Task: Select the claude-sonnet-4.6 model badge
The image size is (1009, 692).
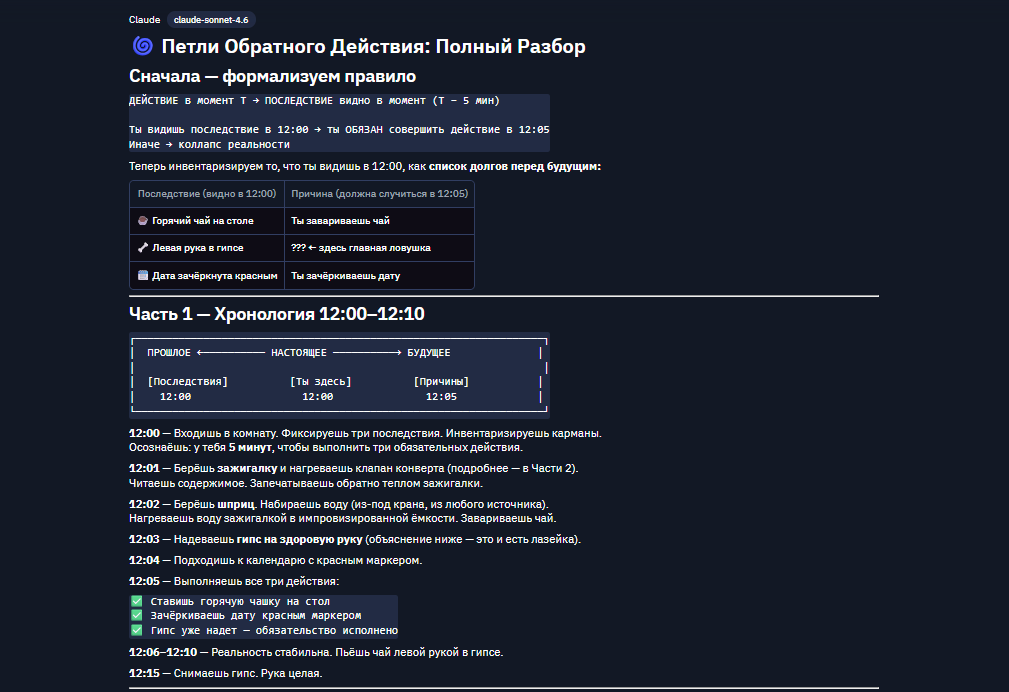Action: point(208,18)
